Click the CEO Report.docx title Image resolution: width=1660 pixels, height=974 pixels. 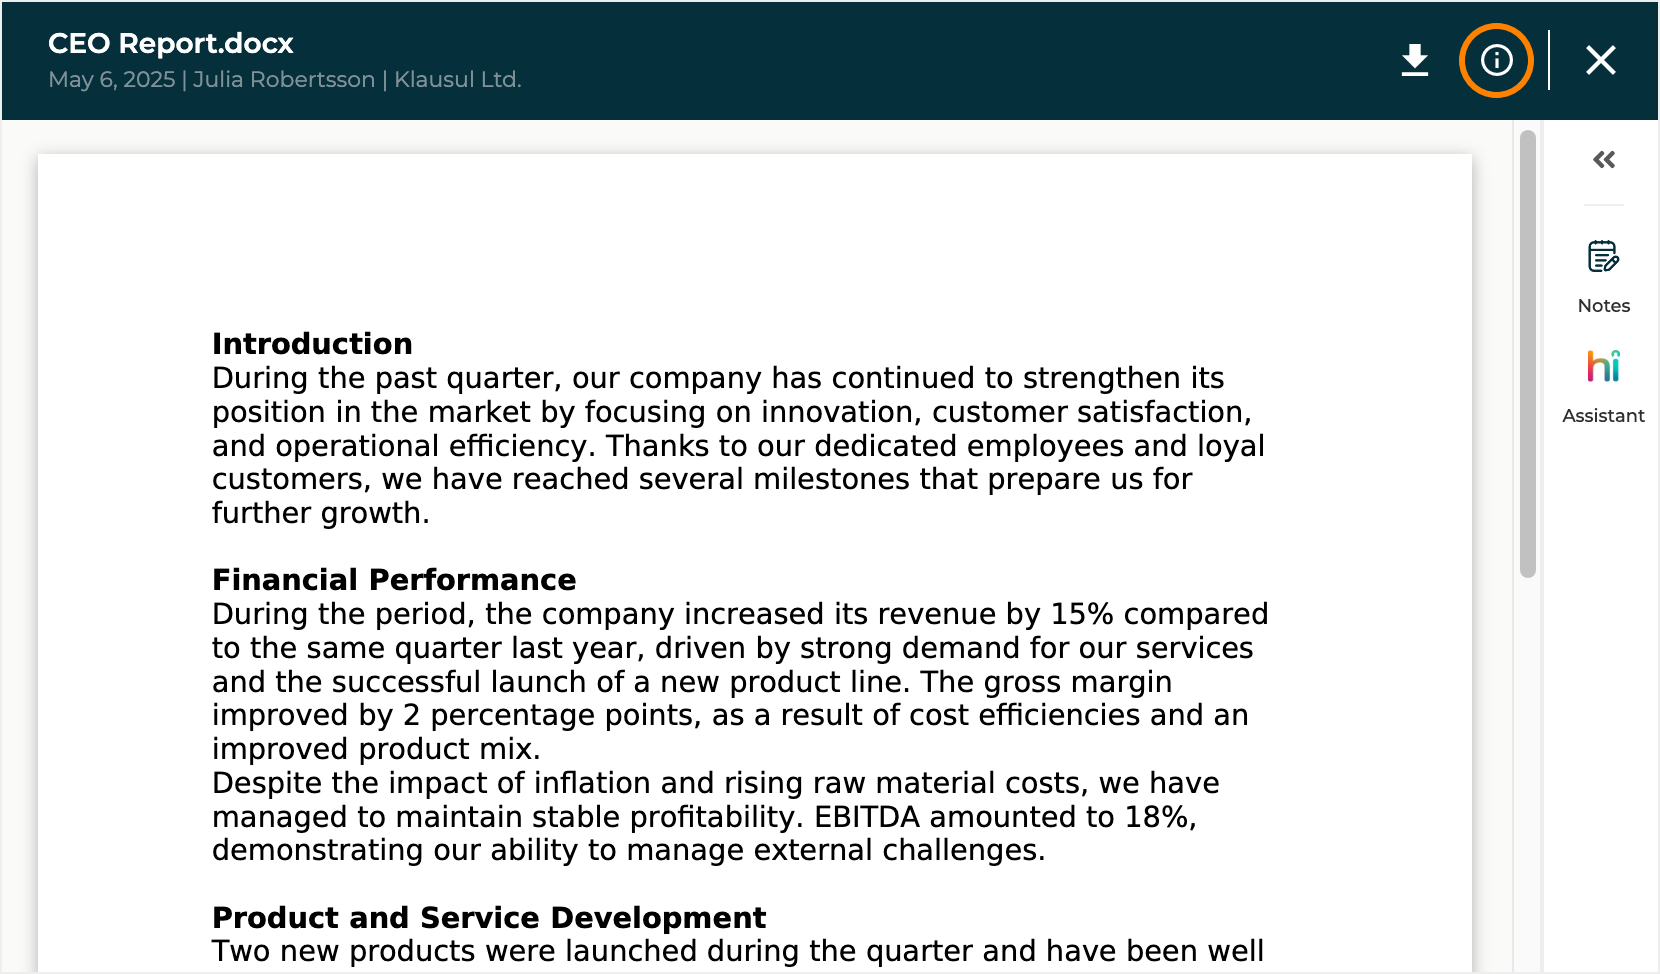tap(171, 44)
